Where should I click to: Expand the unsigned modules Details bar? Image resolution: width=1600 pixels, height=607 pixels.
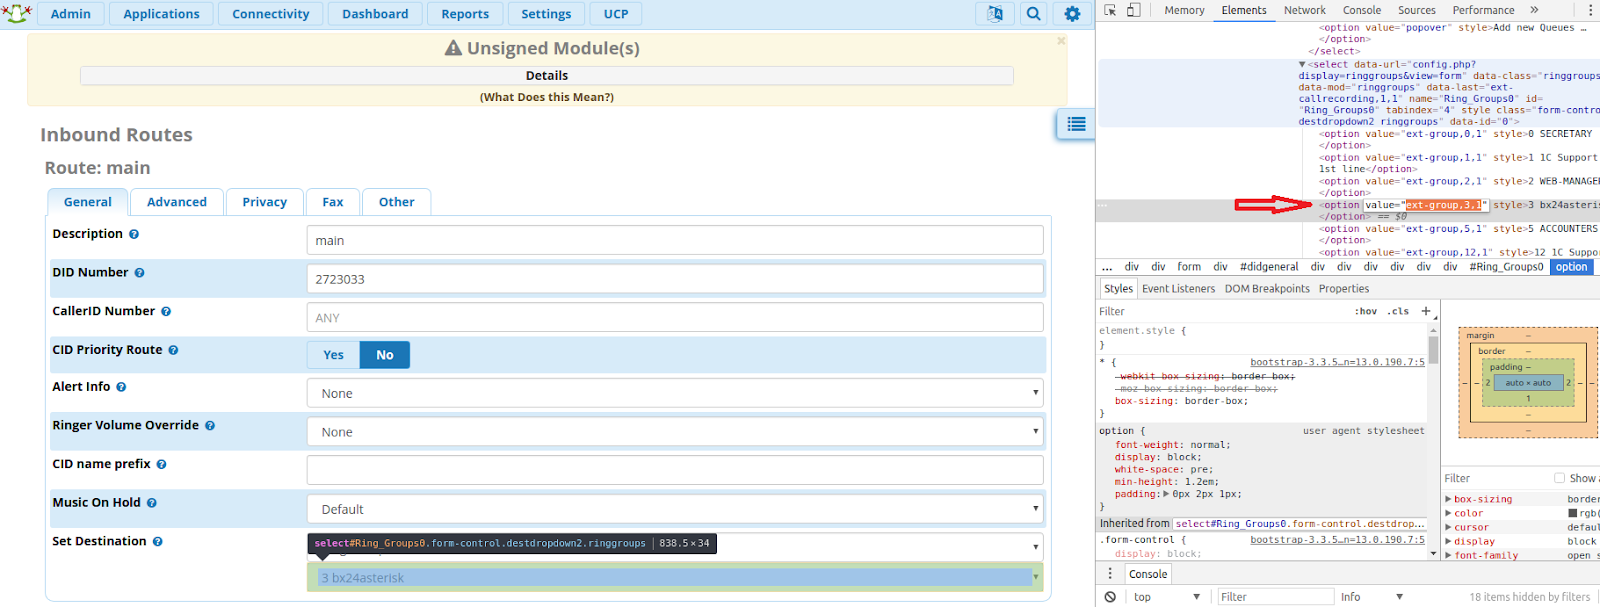(x=547, y=76)
